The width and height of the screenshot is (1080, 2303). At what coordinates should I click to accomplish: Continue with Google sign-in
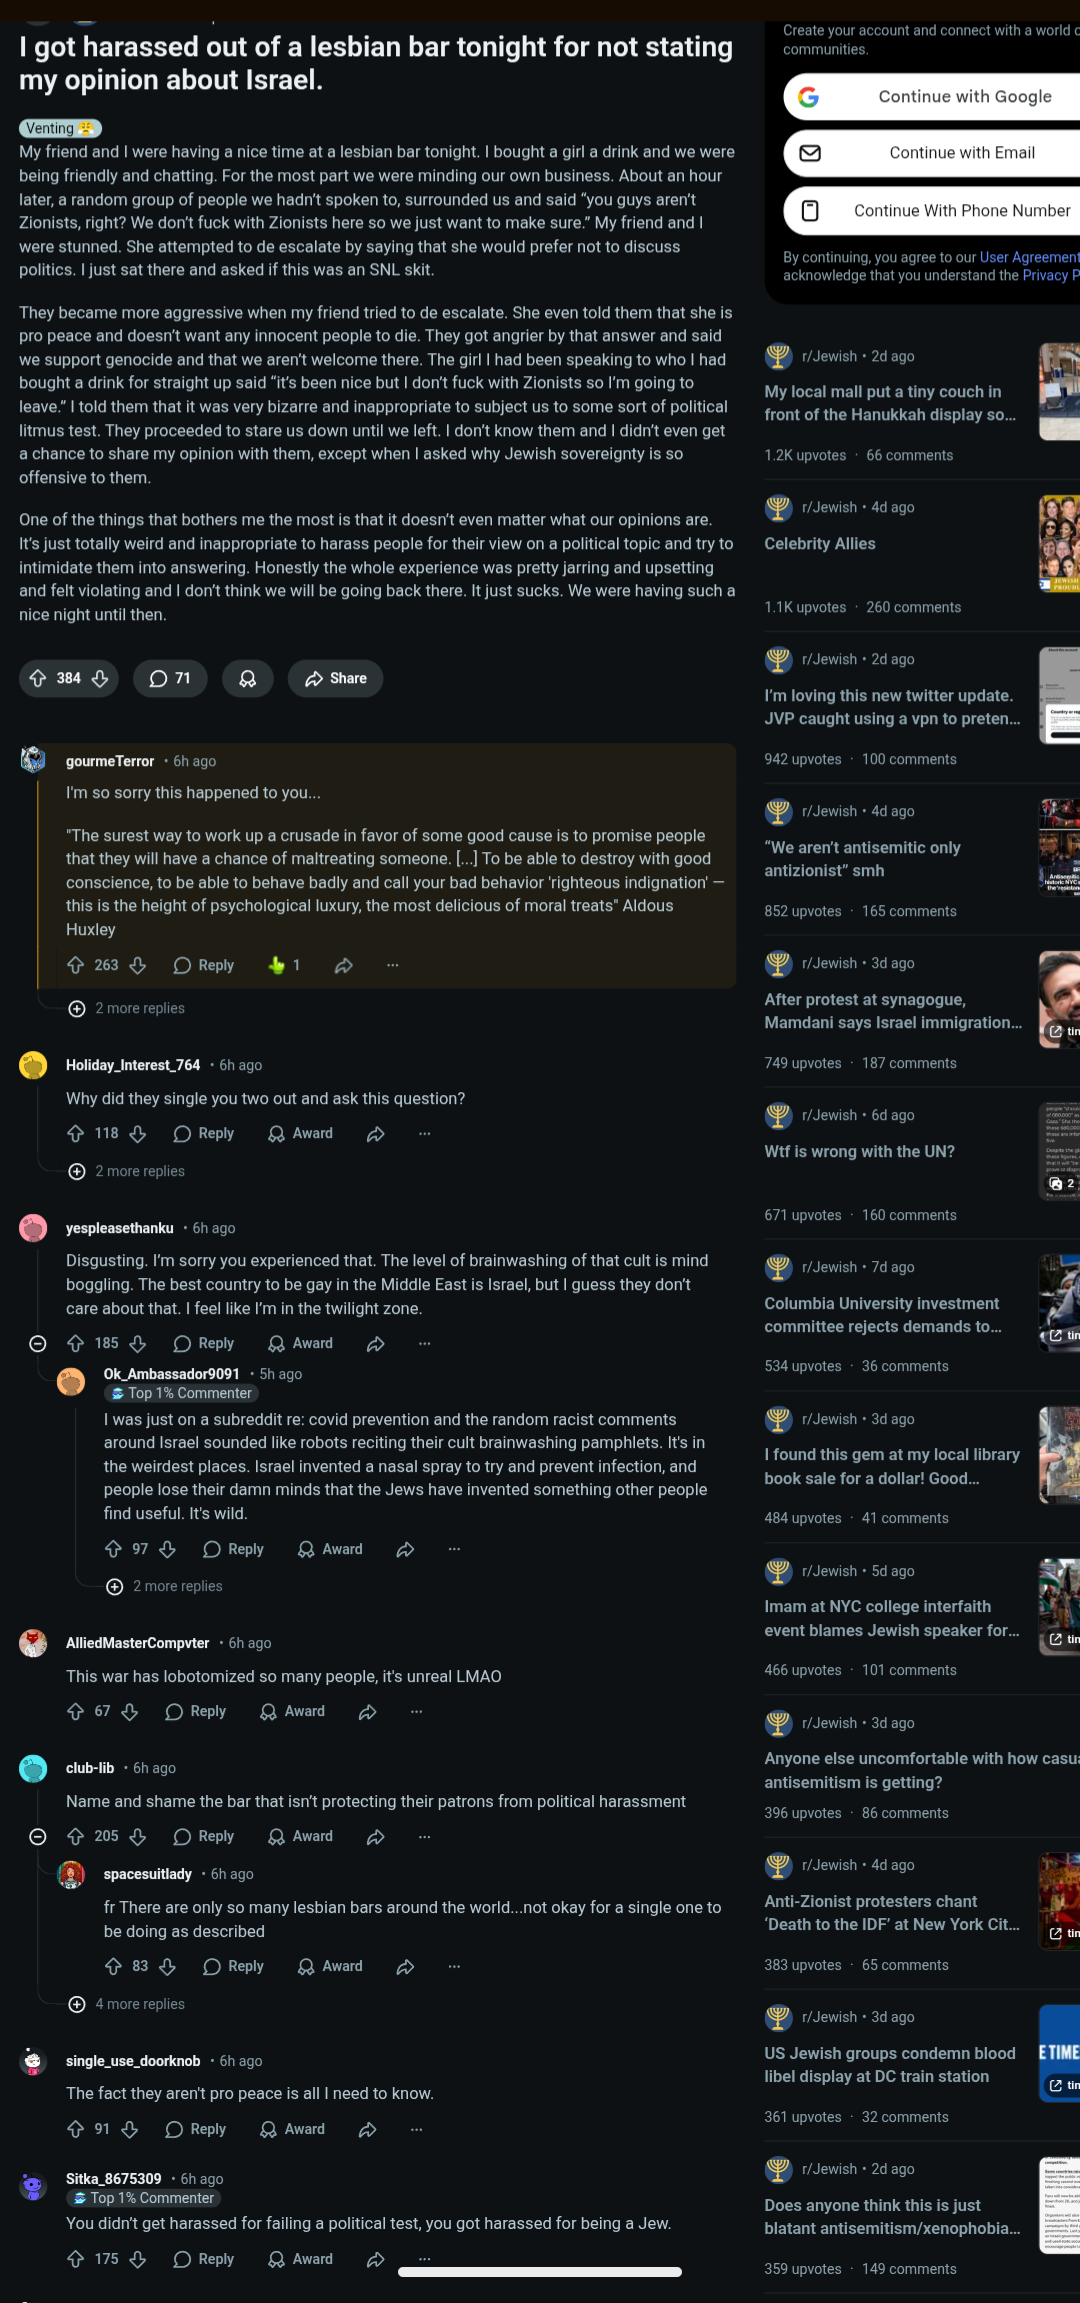pos(932,97)
